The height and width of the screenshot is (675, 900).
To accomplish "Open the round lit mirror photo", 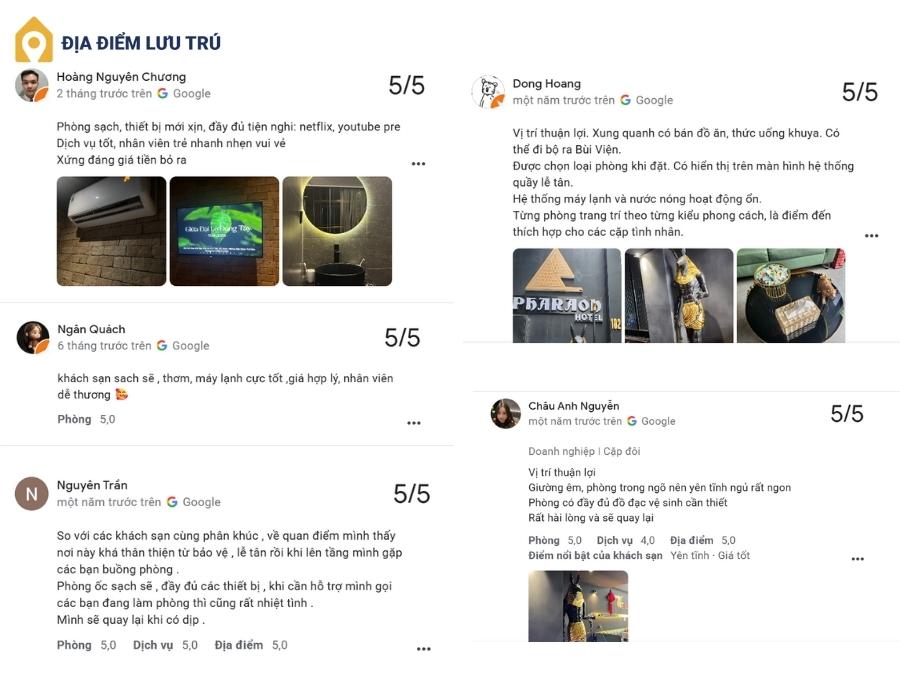I will click(x=338, y=231).
